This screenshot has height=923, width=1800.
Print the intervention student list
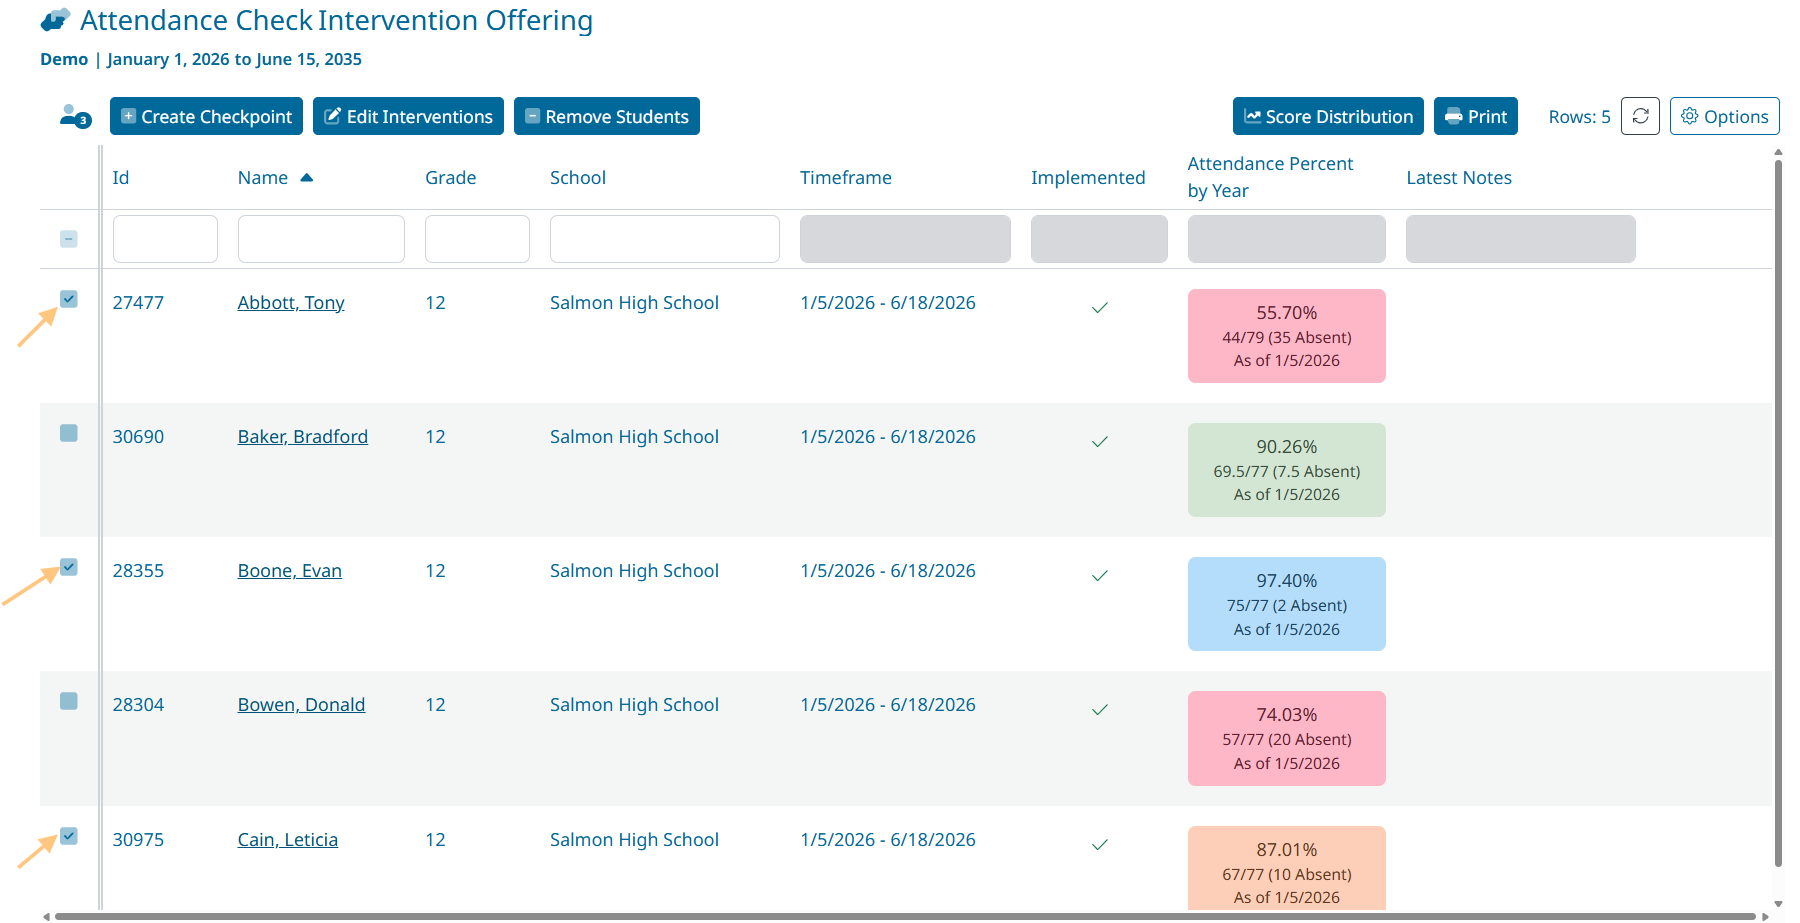click(1475, 116)
